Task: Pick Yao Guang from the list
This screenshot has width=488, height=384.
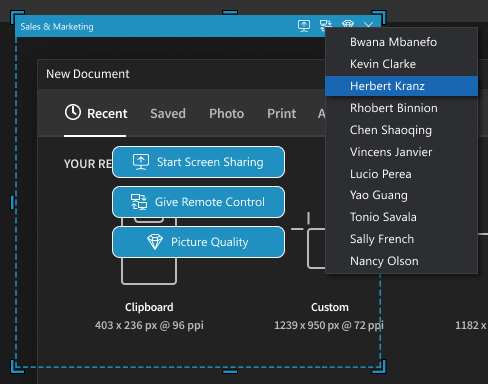Action: [401, 195]
